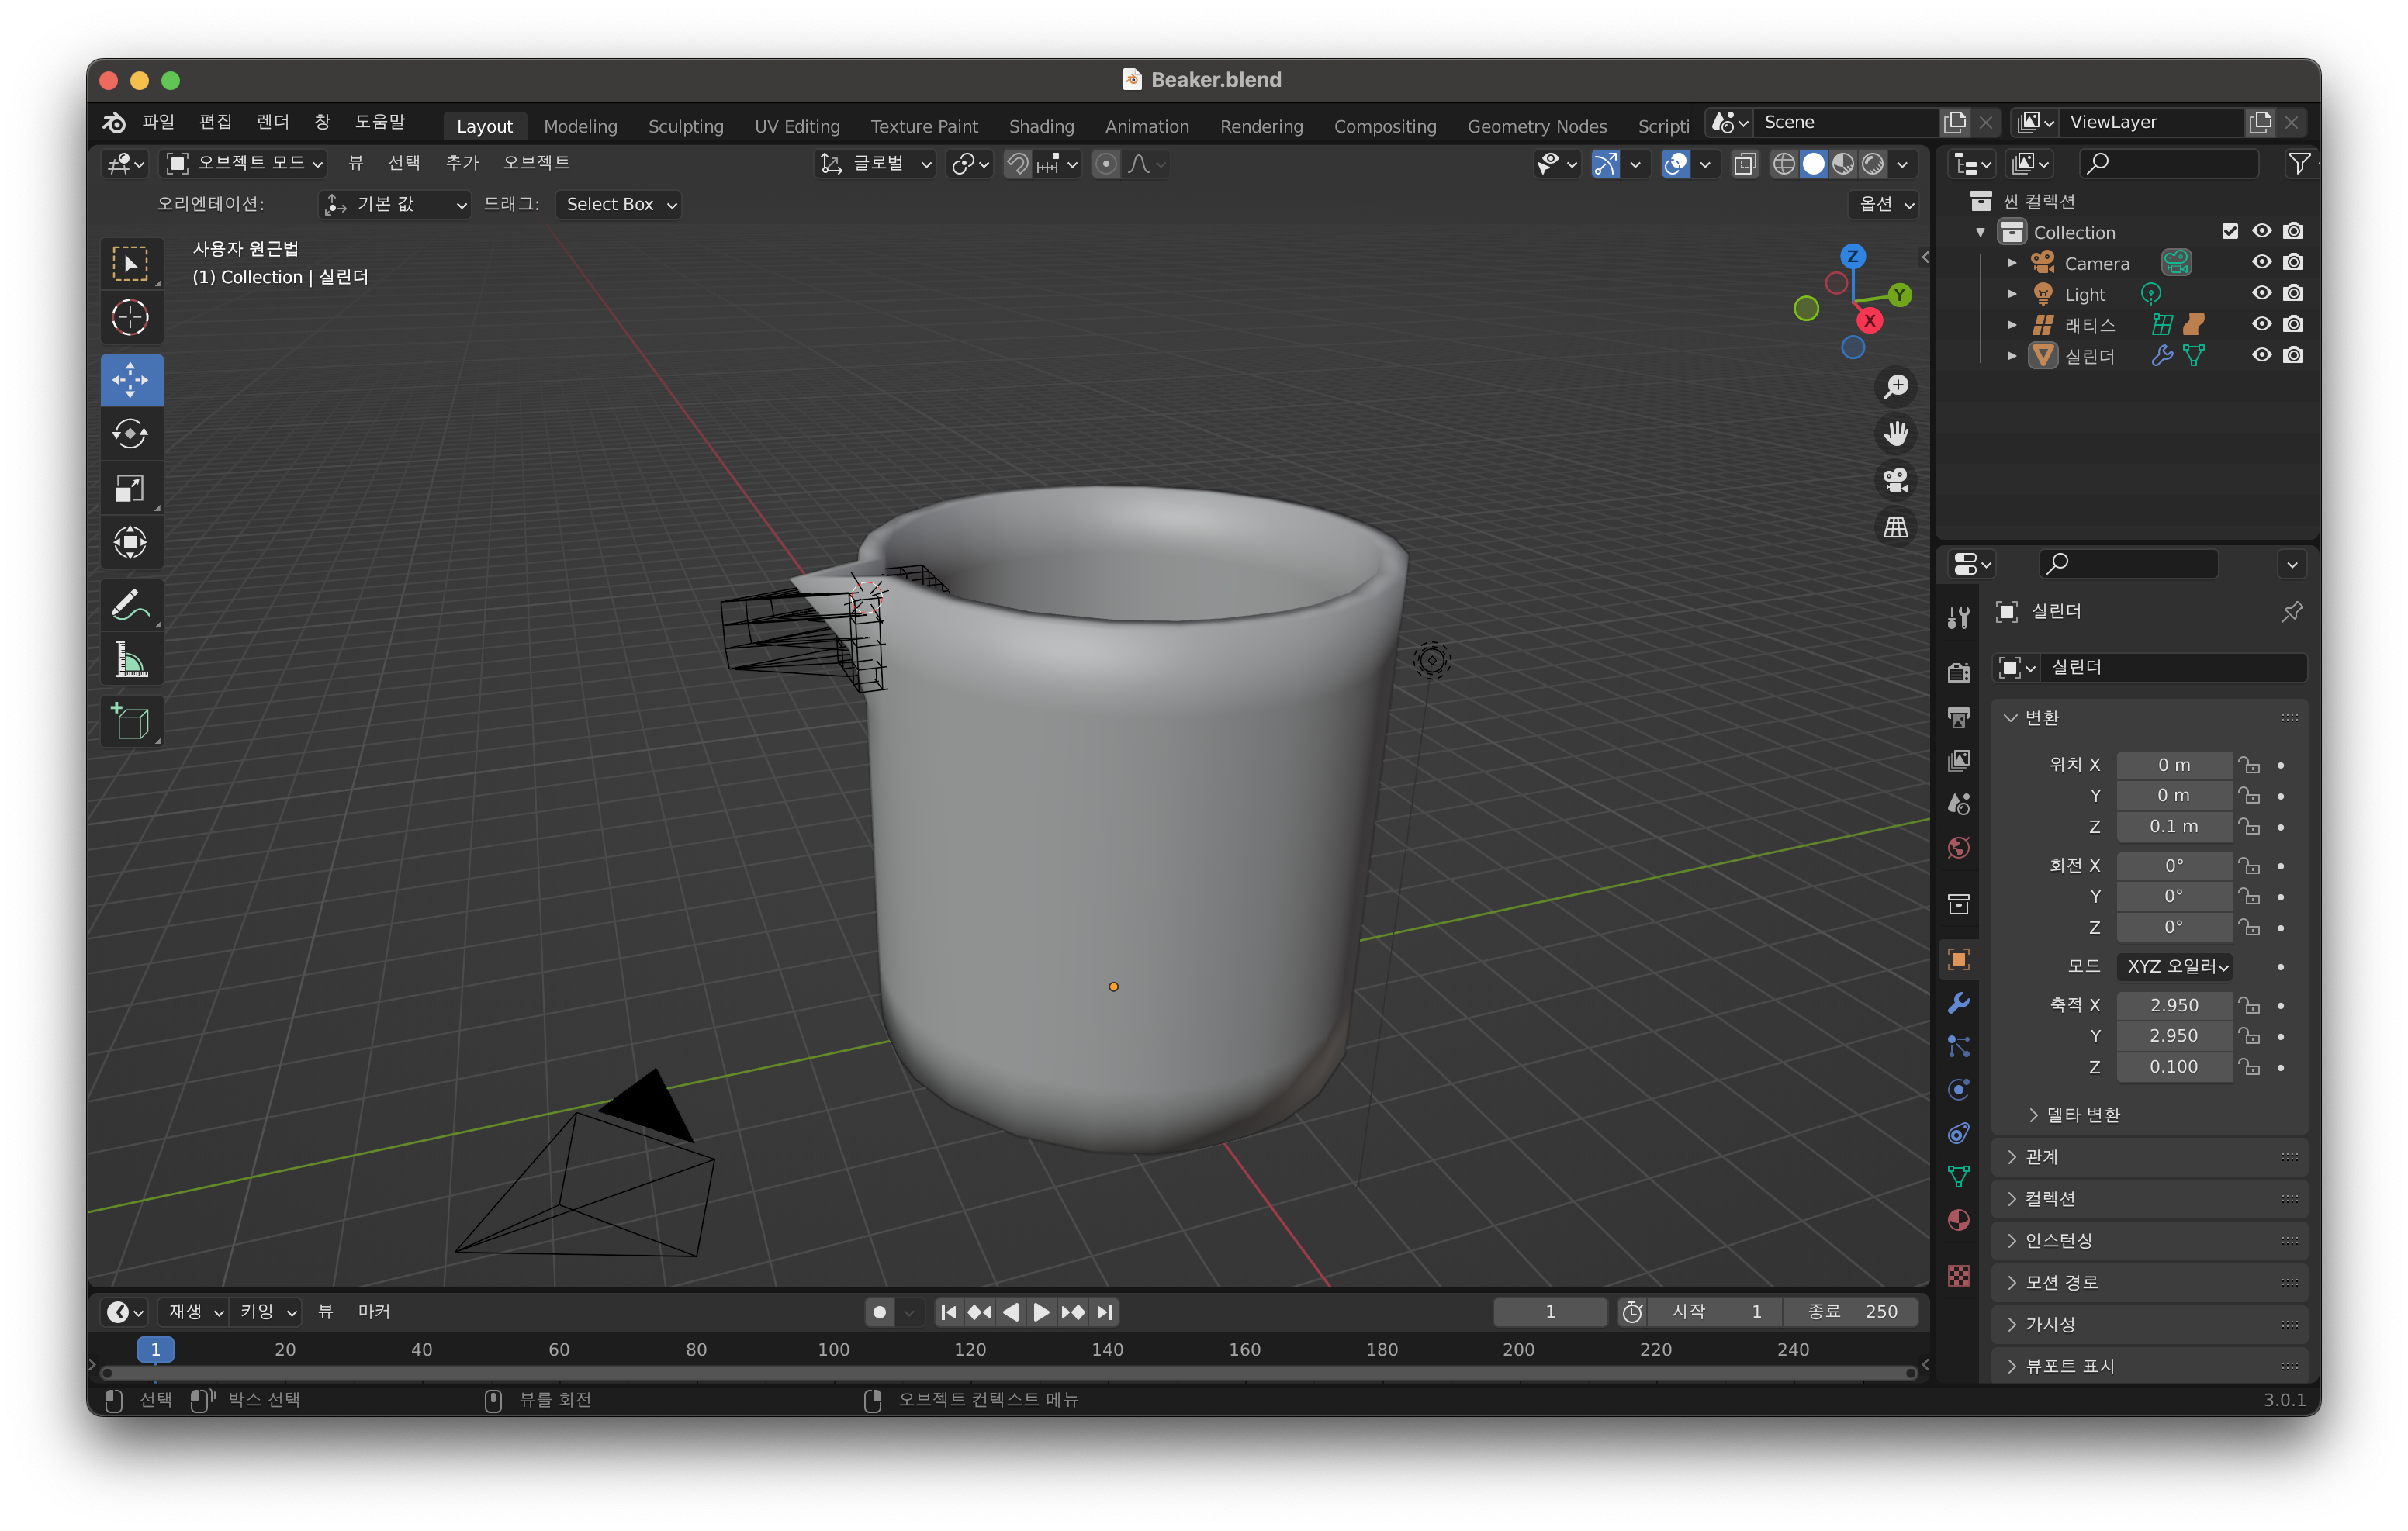Hide the Light object in outliner
Image resolution: width=2408 pixels, height=1531 pixels.
pos(2261,294)
